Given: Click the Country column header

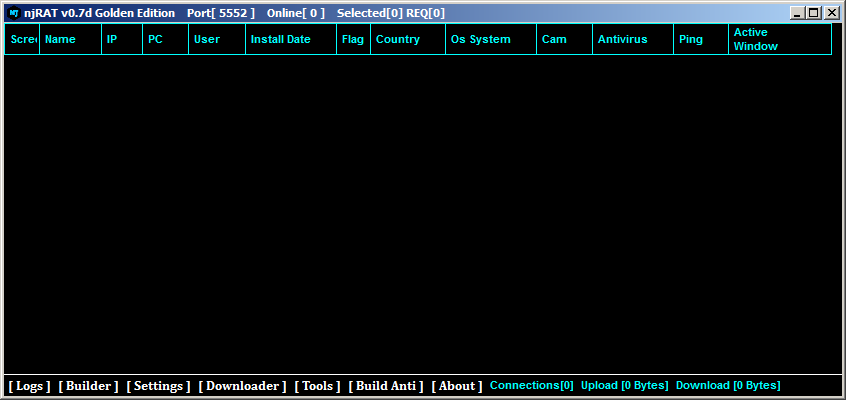Looking at the screenshot, I should (408, 39).
